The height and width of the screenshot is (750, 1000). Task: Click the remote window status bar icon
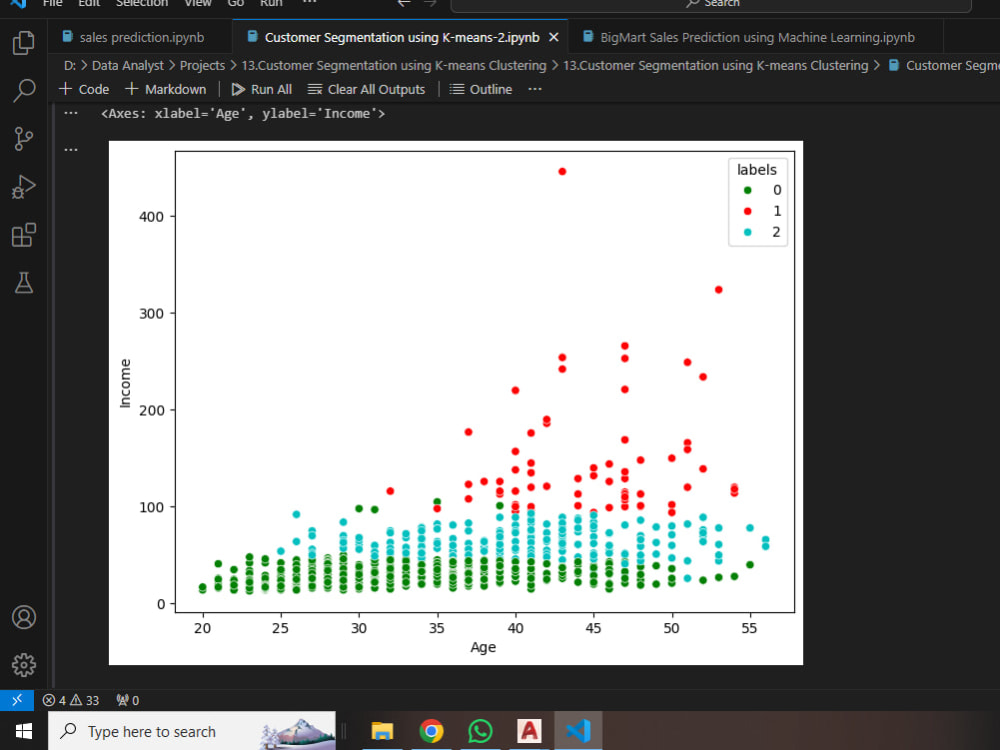tap(17, 700)
